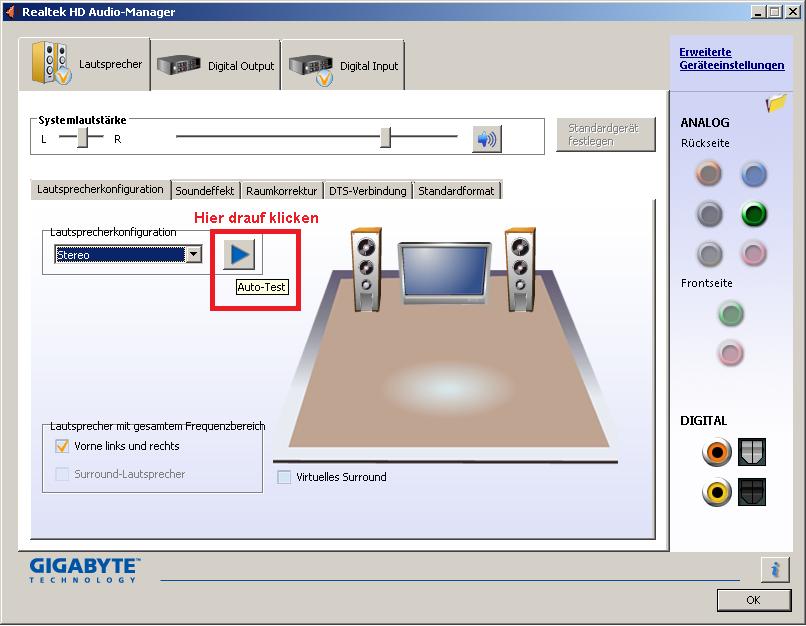This screenshot has height=626, width=806.
Task: Open the yellow folder connector settings icon
Action: pyautogui.click(x=776, y=103)
